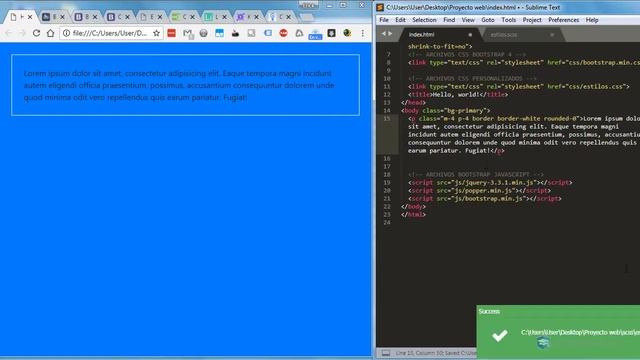
Task: Switch to Chrome tab with lightbulb icon
Action: [x=280, y=17]
